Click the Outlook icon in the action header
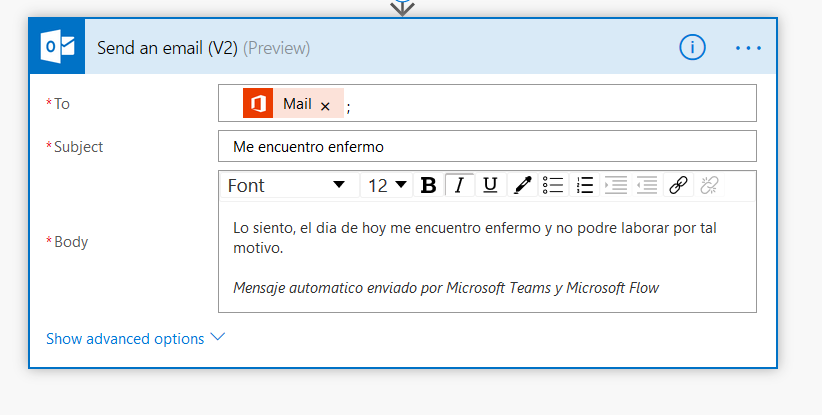 56,47
